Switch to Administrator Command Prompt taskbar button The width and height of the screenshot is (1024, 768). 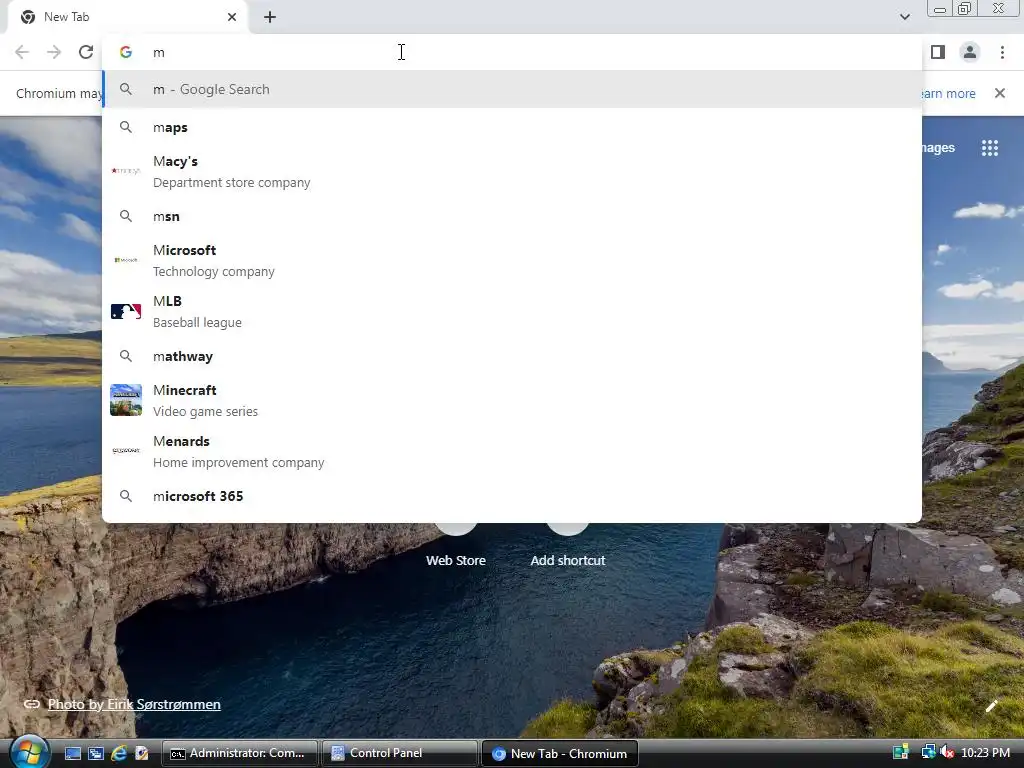tap(240, 753)
